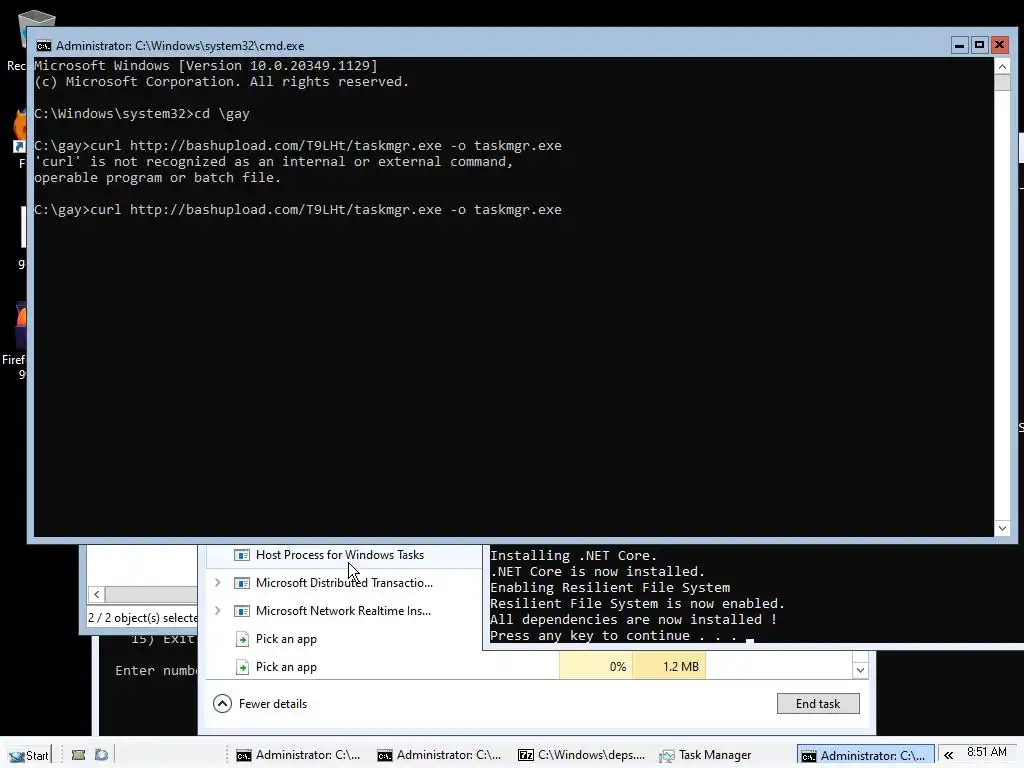Click active Administrator cmd taskbar button
This screenshot has width=1024, height=768.
(865, 755)
